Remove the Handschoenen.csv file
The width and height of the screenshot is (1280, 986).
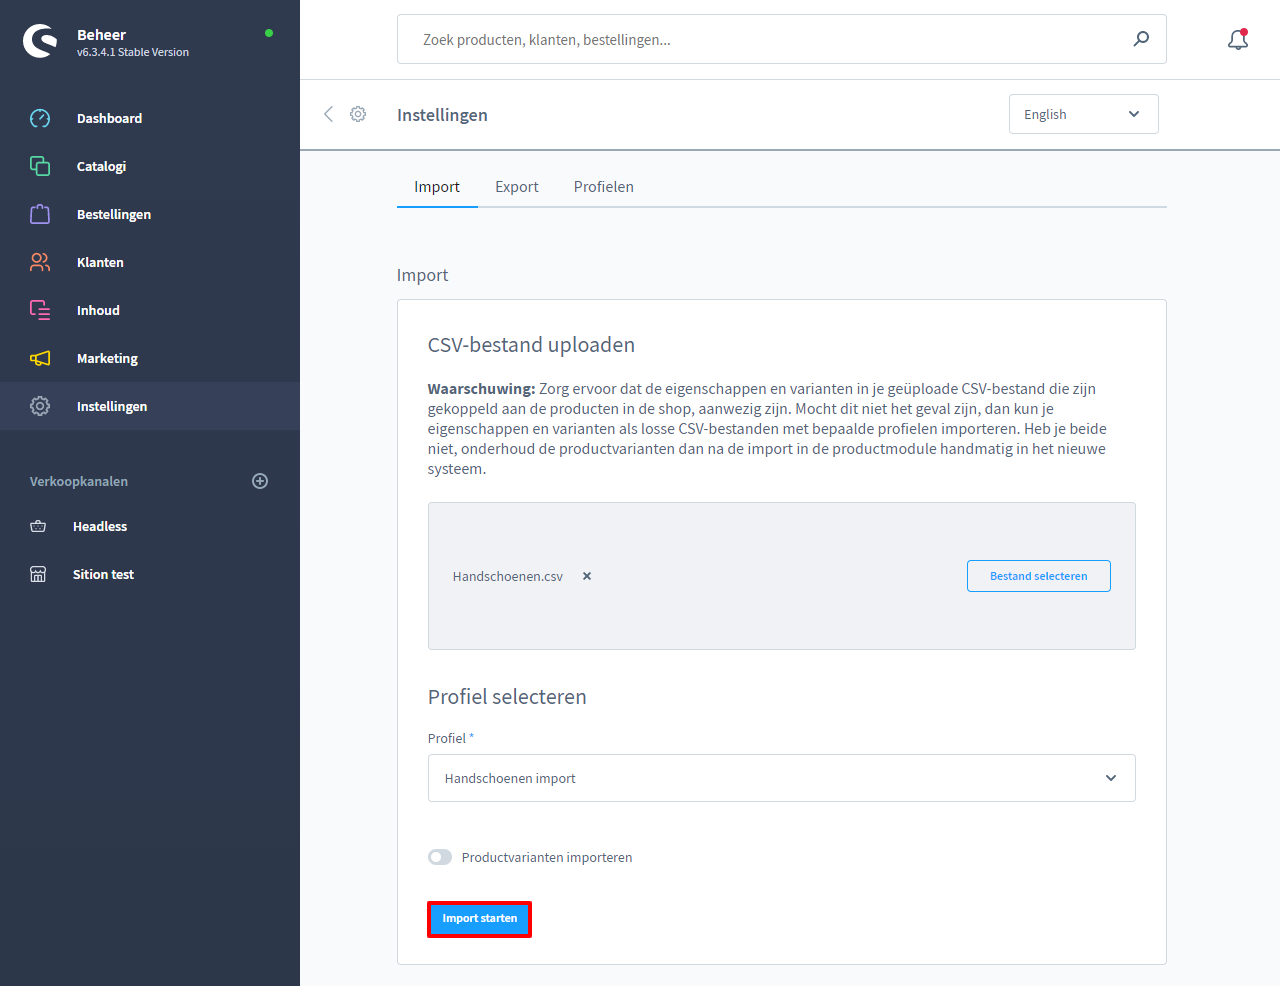pyautogui.click(x=587, y=576)
